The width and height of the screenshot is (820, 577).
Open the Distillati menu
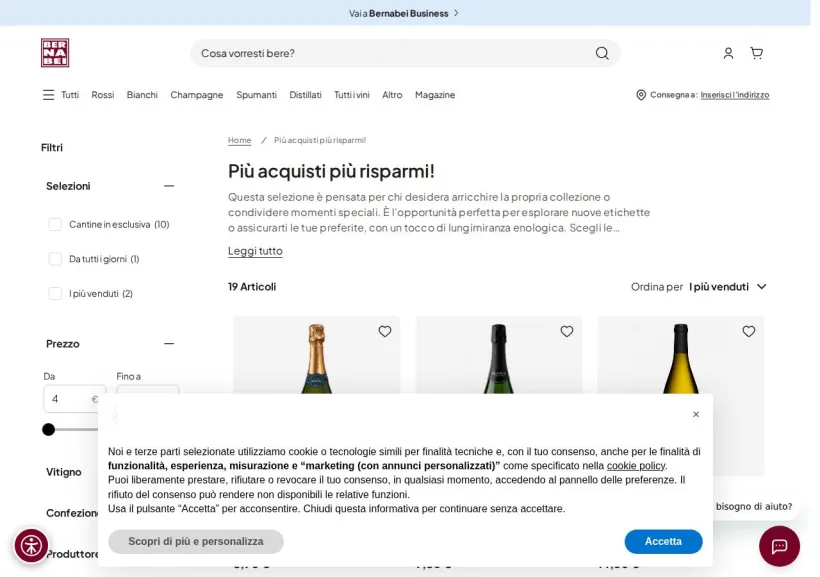305,95
